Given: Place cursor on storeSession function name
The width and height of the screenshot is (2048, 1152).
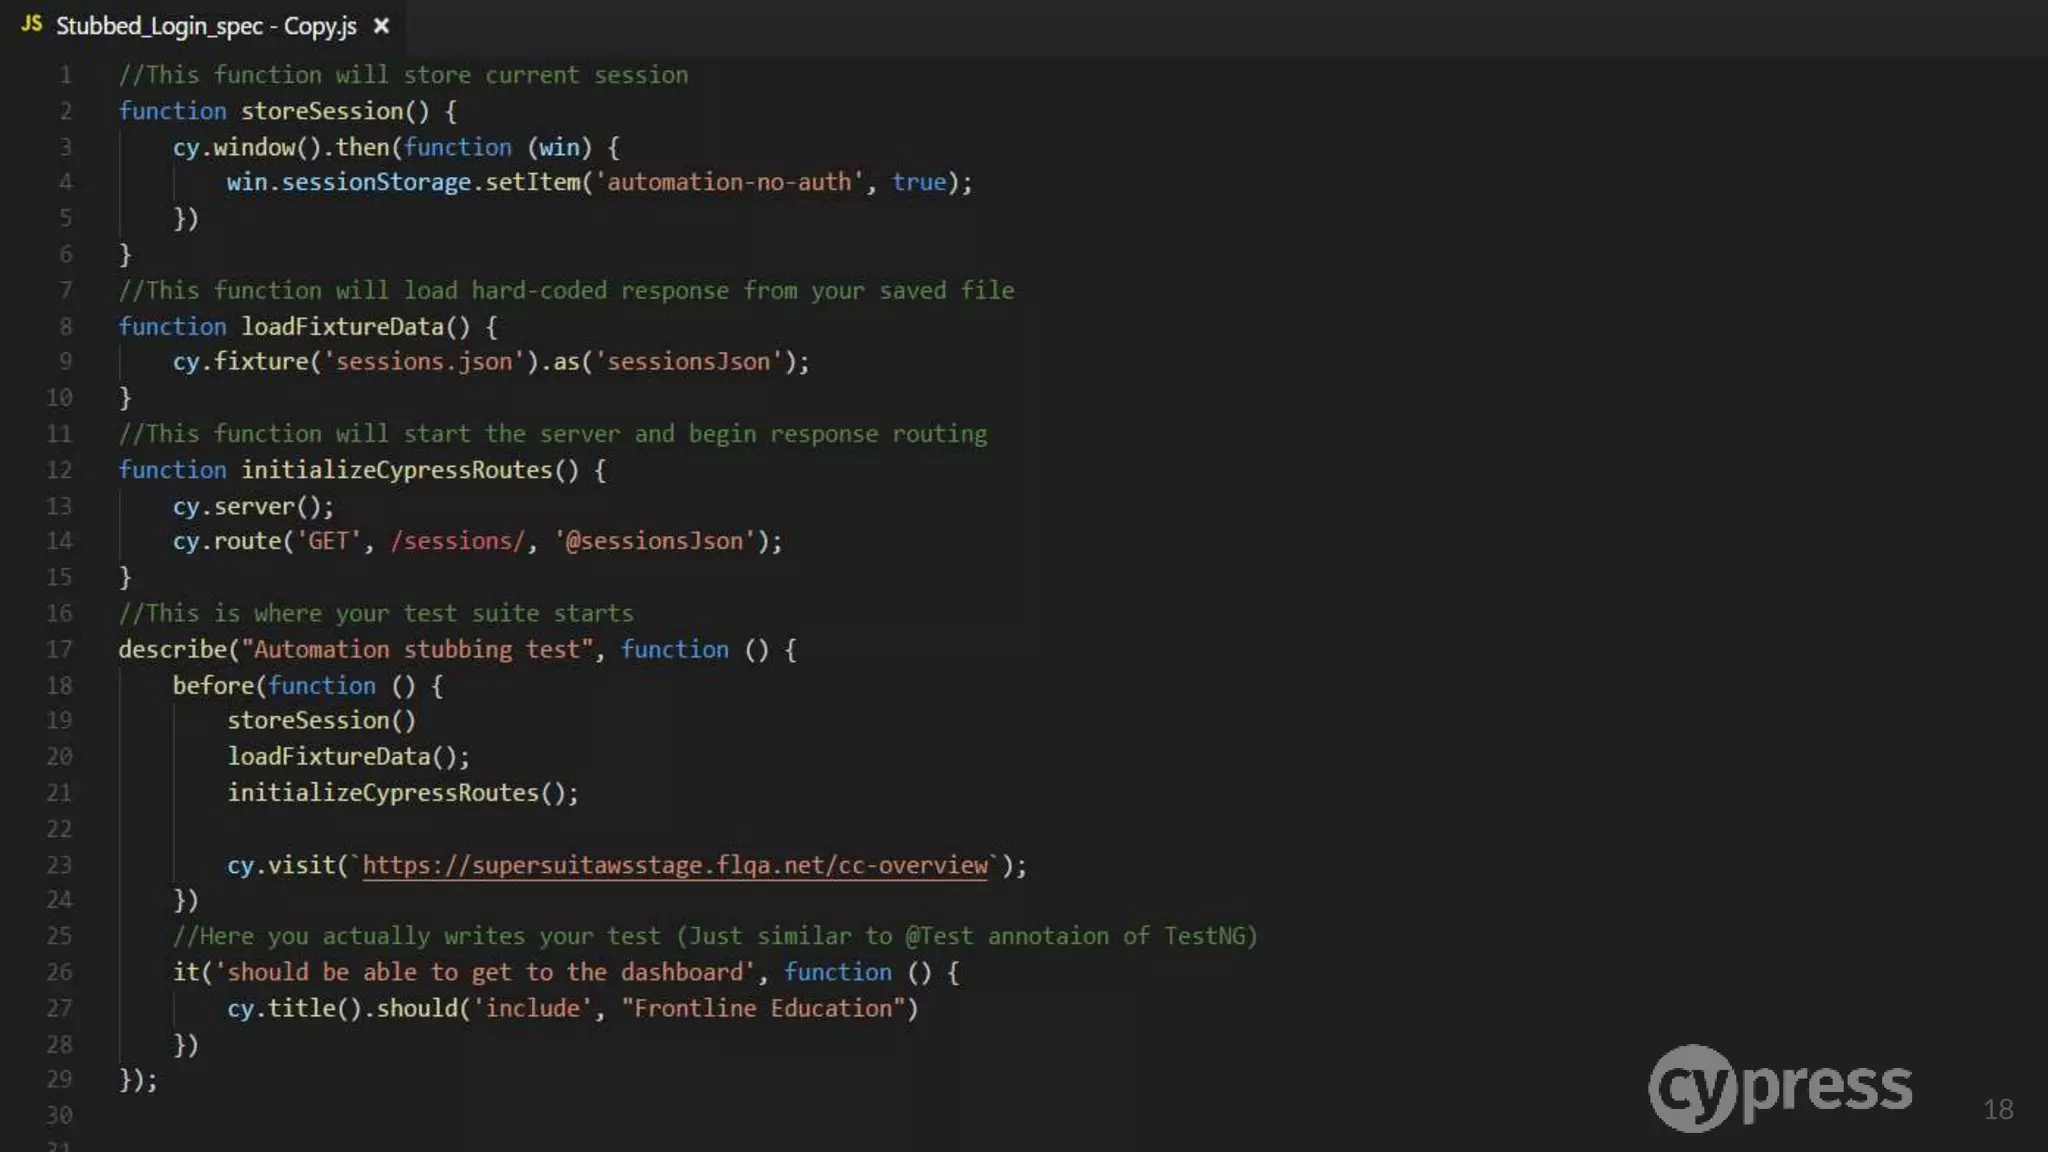Looking at the screenshot, I should [321, 111].
